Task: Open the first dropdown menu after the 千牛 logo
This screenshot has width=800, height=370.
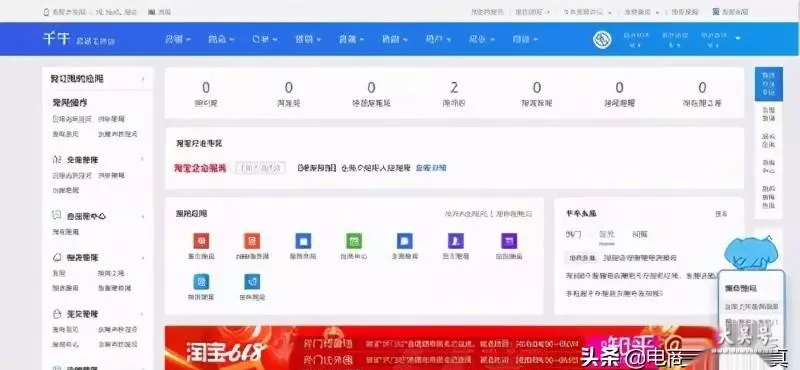Action: click(178, 39)
